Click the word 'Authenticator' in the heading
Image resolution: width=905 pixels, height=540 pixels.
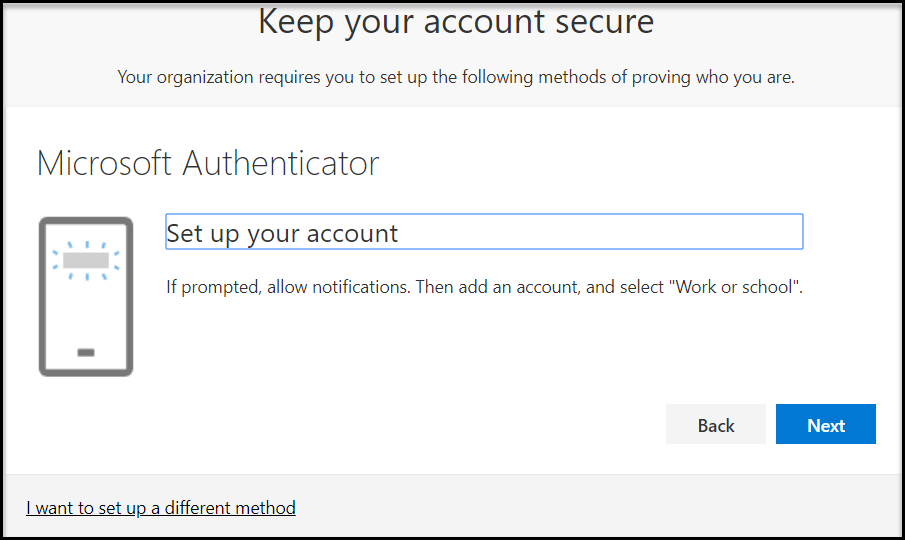point(281,163)
